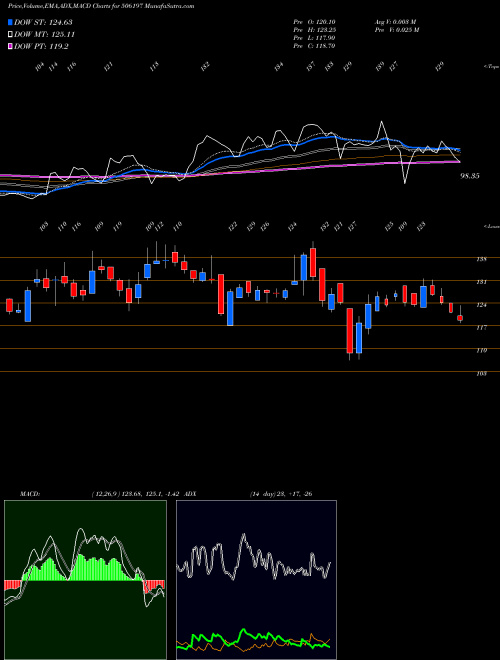Click the 131 price axis label
This screenshot has width=500, height=660.
[481, 282]
